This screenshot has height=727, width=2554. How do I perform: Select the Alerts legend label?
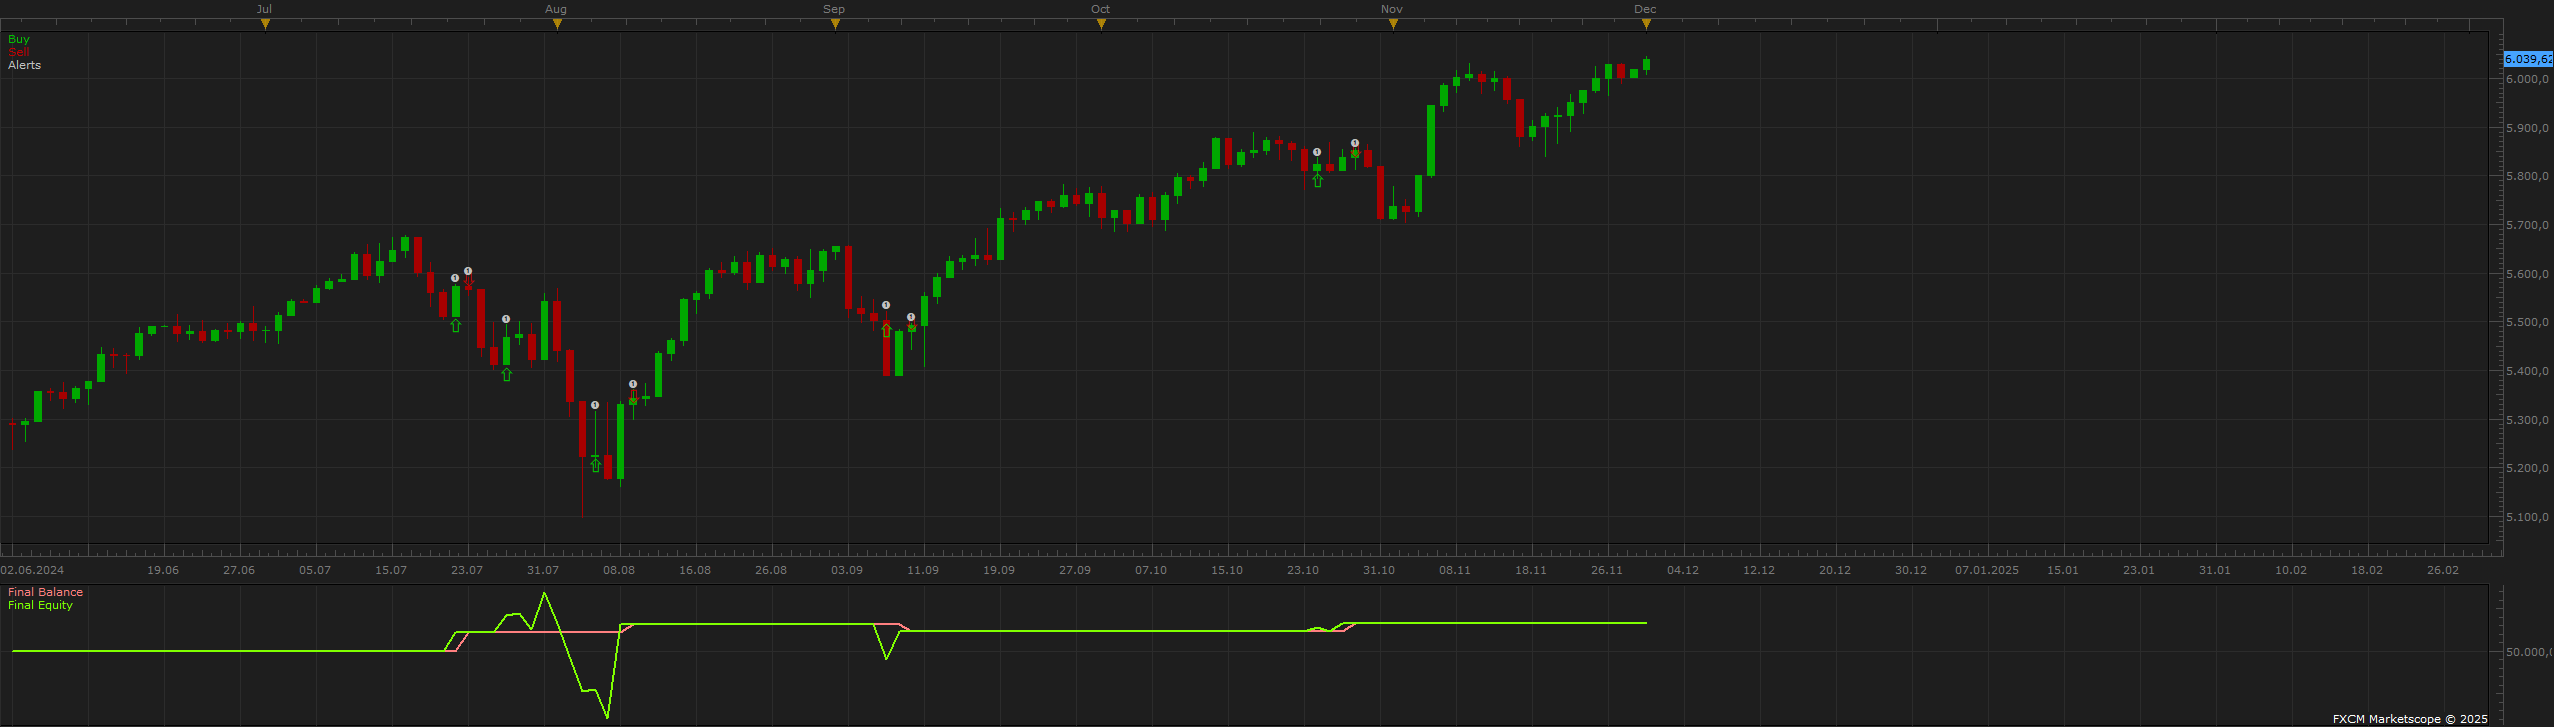[25, 65]
